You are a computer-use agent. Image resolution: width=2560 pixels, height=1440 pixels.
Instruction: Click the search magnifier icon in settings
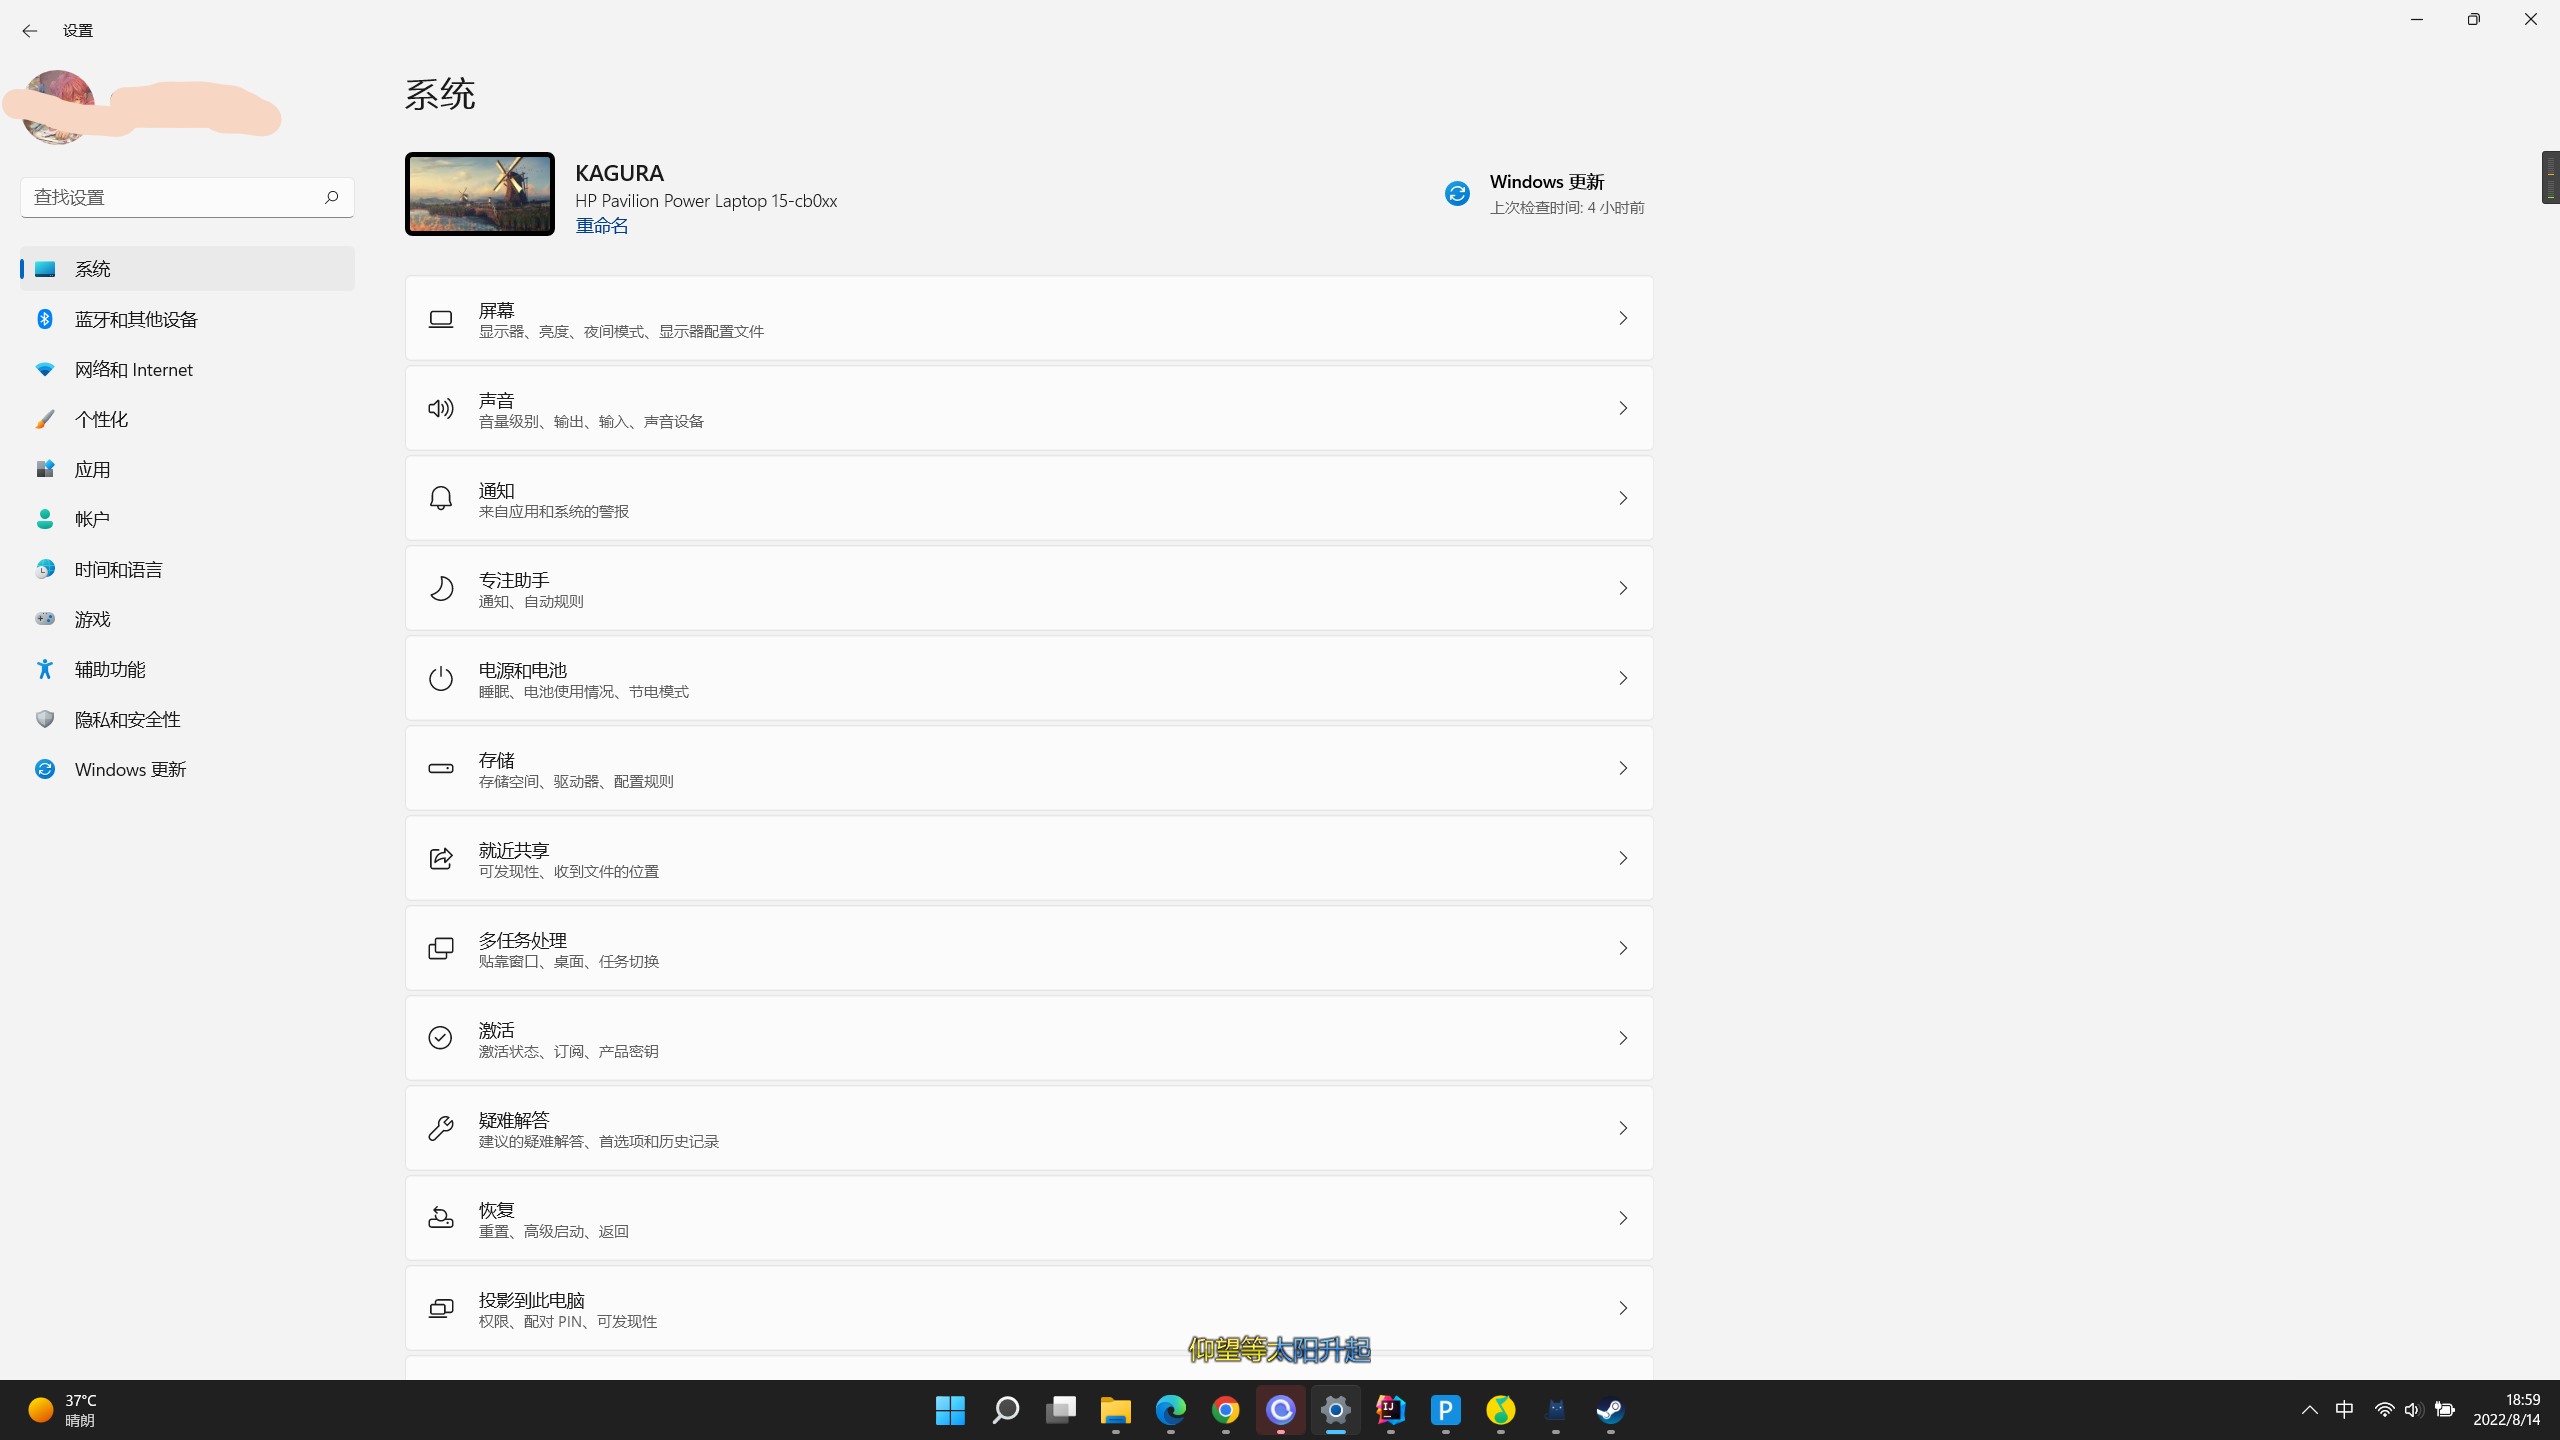point(331,197)
